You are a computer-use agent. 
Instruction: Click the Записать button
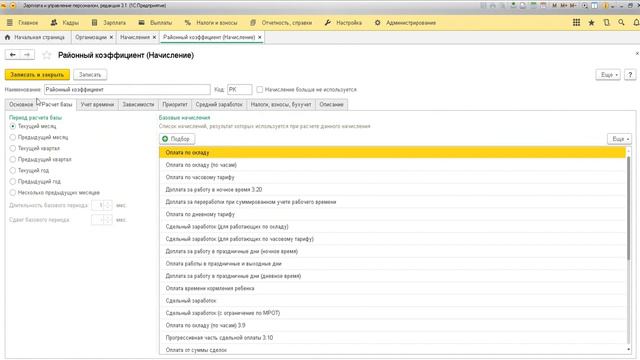(90, 75)
